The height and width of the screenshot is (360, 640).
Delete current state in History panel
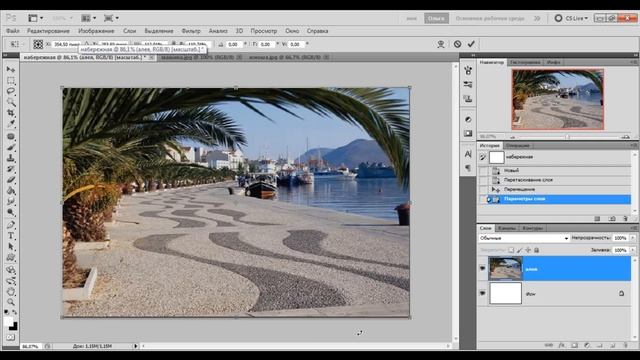point(625,219)
